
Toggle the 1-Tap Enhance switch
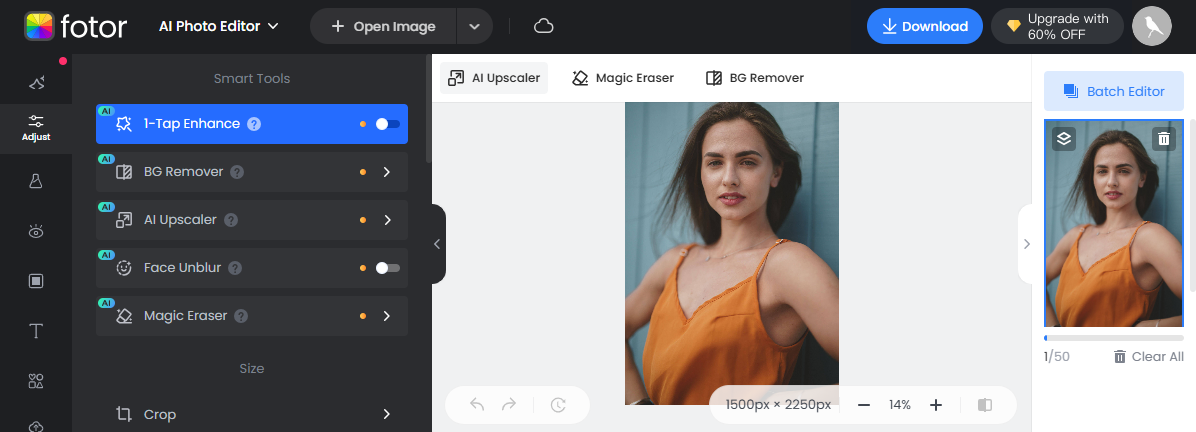pos(387,124)
